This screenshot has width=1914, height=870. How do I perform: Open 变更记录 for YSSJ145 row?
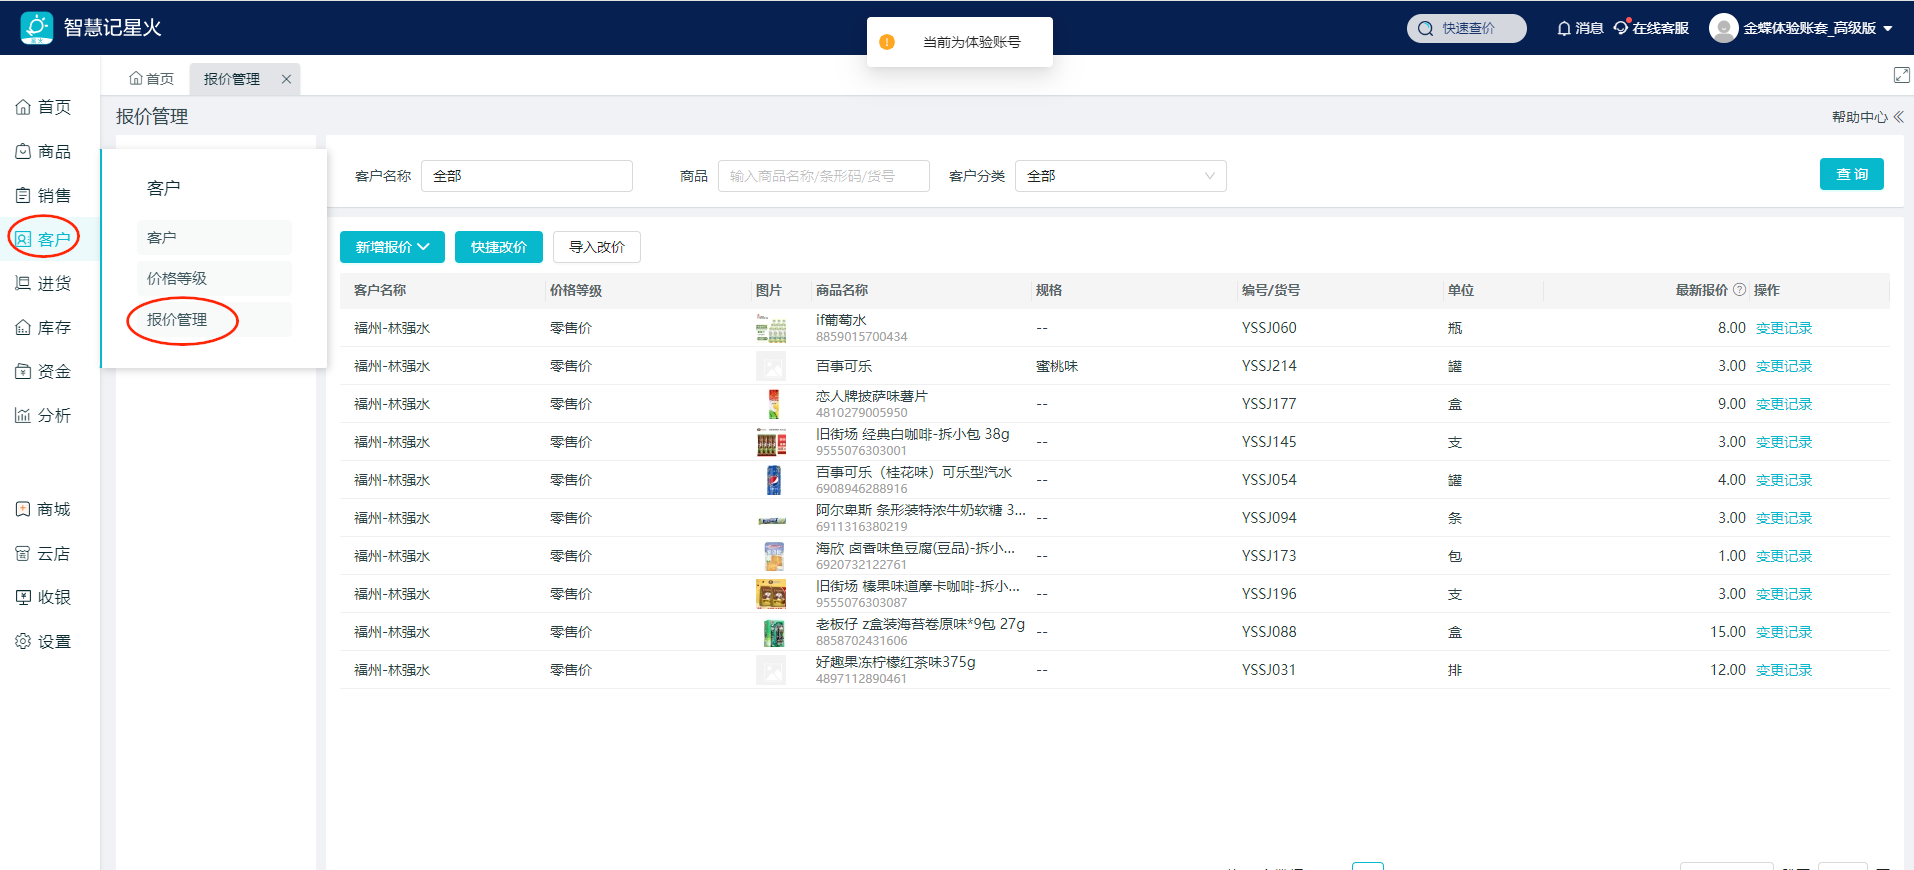coord(1784,442)
